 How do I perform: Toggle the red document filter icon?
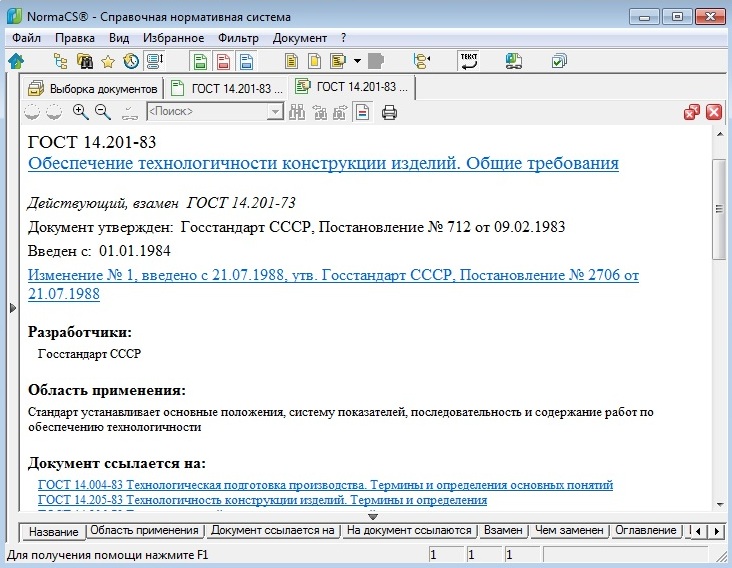tap(223, 61)
